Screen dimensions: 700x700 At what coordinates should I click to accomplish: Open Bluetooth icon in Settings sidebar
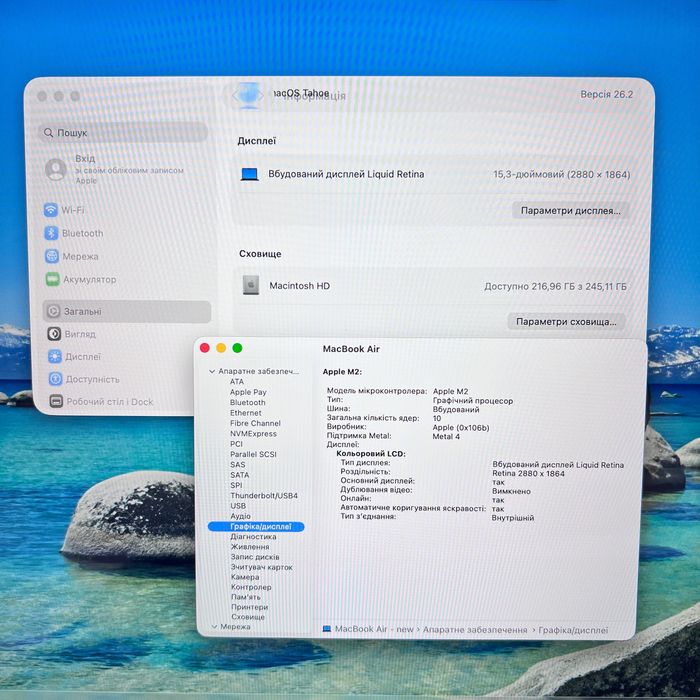click(51, 233)
